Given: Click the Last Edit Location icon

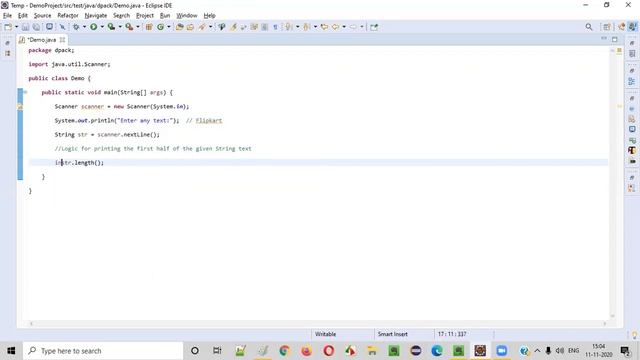Looking at the screenshot, I should click(x=324, y=27).
